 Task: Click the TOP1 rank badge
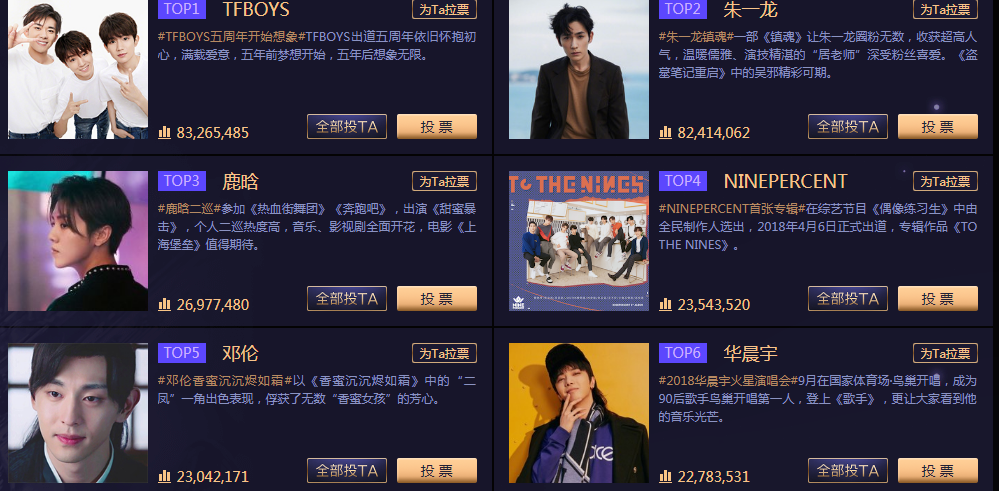(182, 9)
